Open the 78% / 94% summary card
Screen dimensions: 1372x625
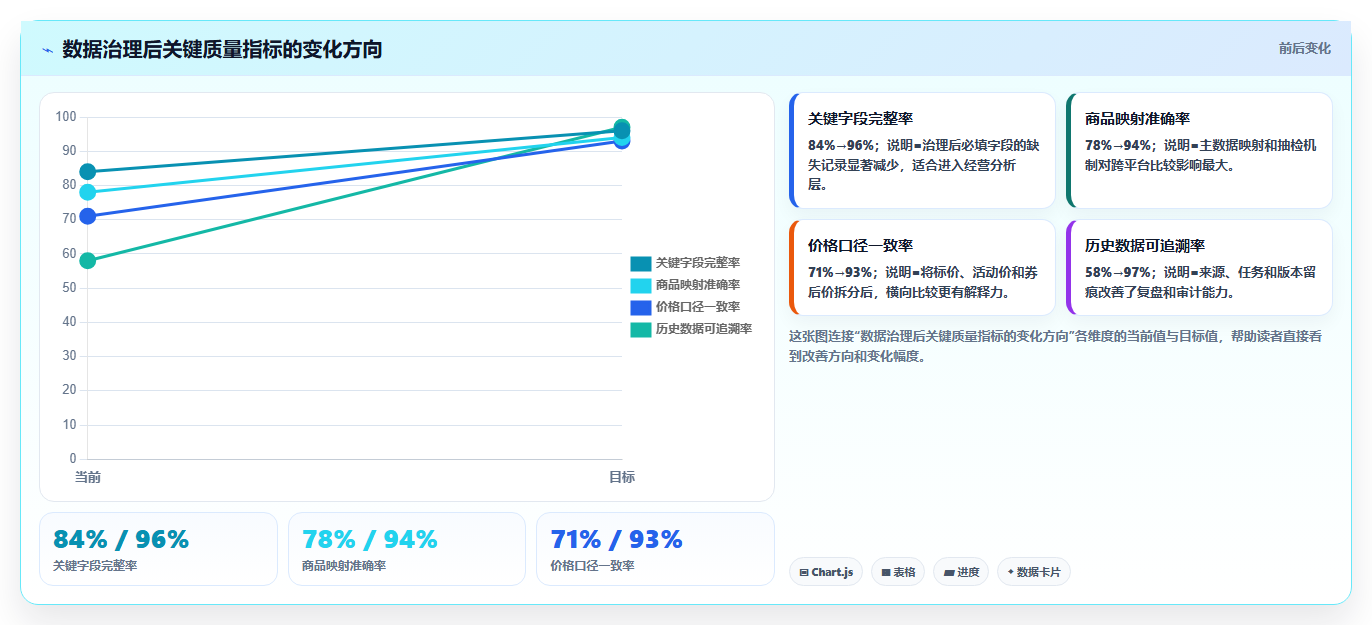(407, 549)
